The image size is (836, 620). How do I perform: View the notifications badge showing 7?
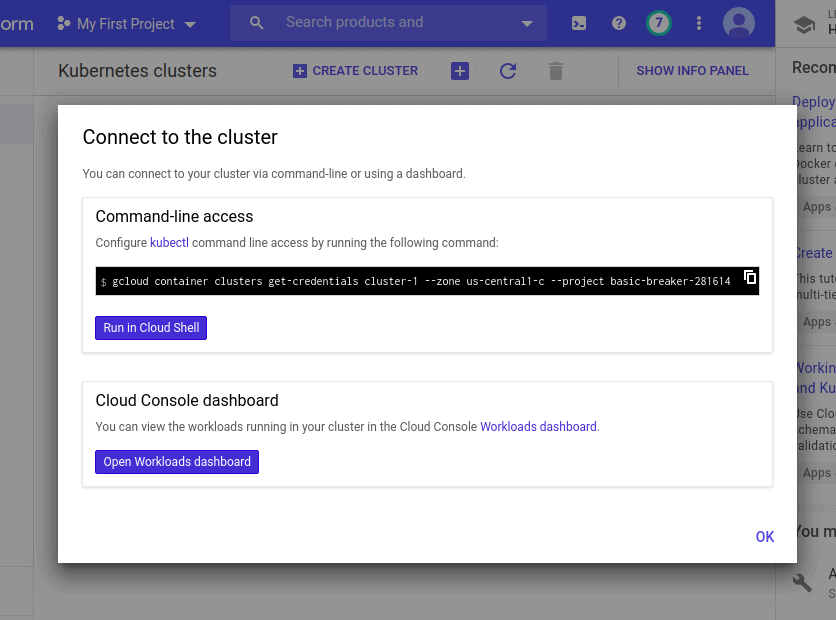pos(659,23)
